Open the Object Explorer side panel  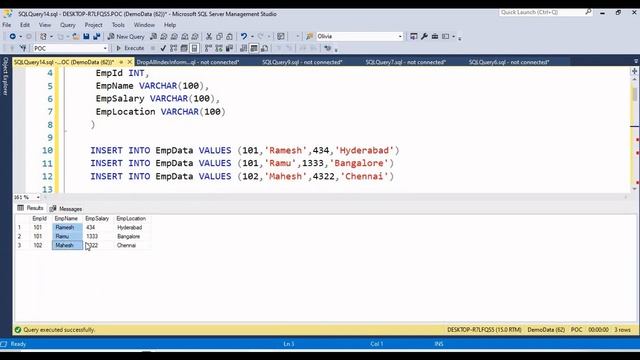tap(5, 76)
